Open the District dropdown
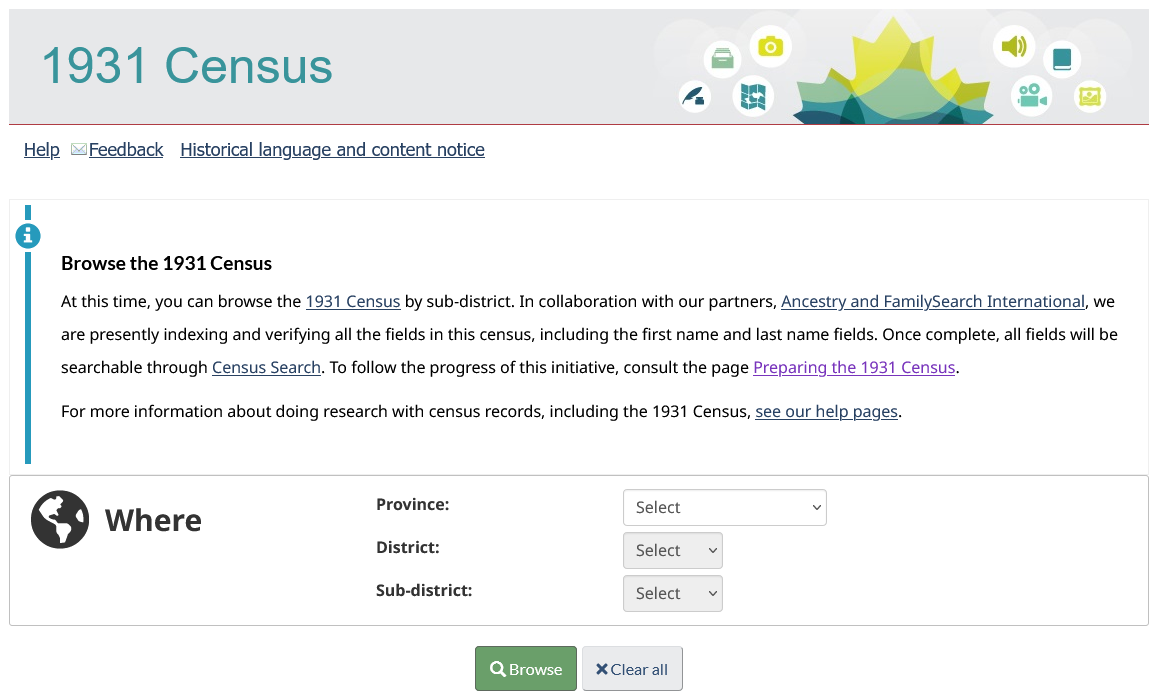 click(673, 550)
